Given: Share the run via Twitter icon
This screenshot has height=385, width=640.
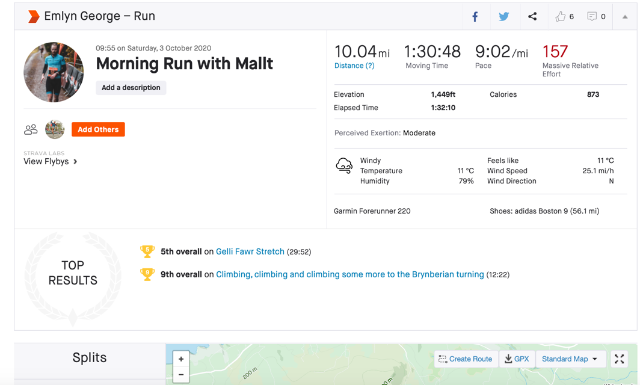Looking at the screenshot, I should [x=504, y=17].
